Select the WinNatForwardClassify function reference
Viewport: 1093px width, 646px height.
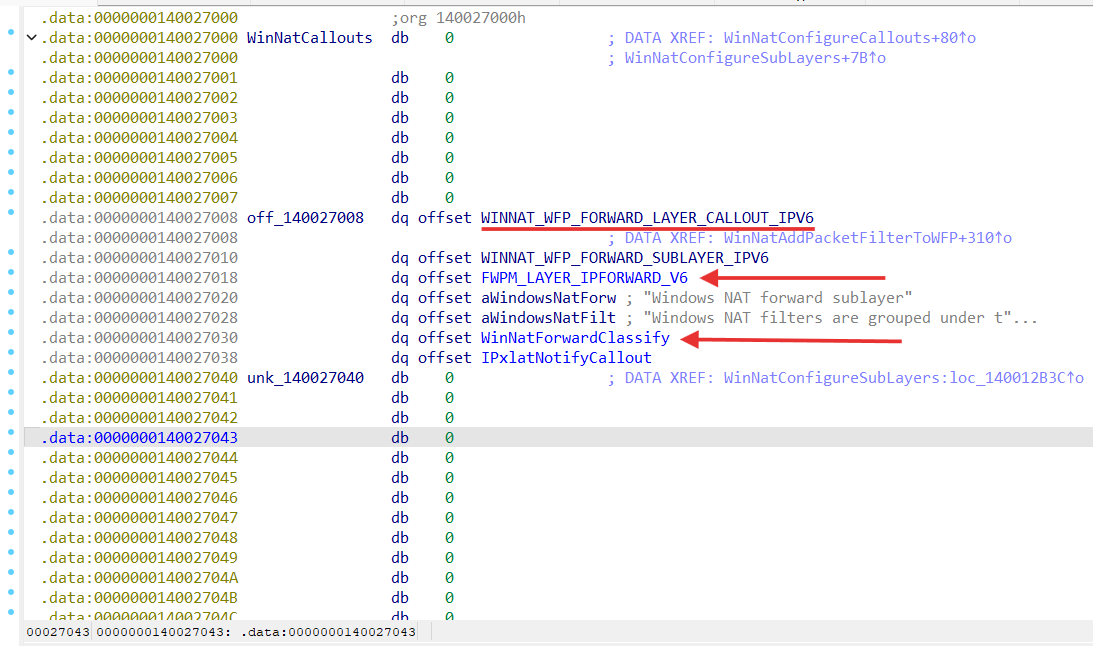[575, 338]
